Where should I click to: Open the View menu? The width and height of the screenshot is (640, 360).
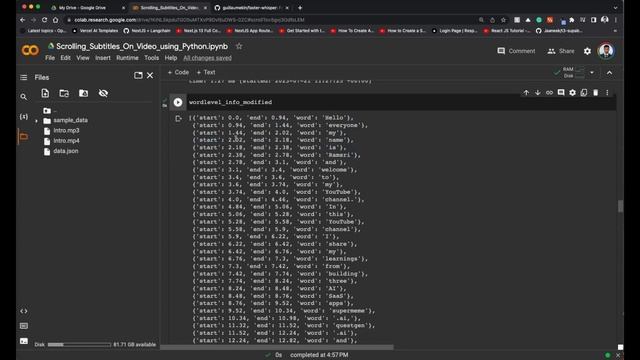pos(83,58)
